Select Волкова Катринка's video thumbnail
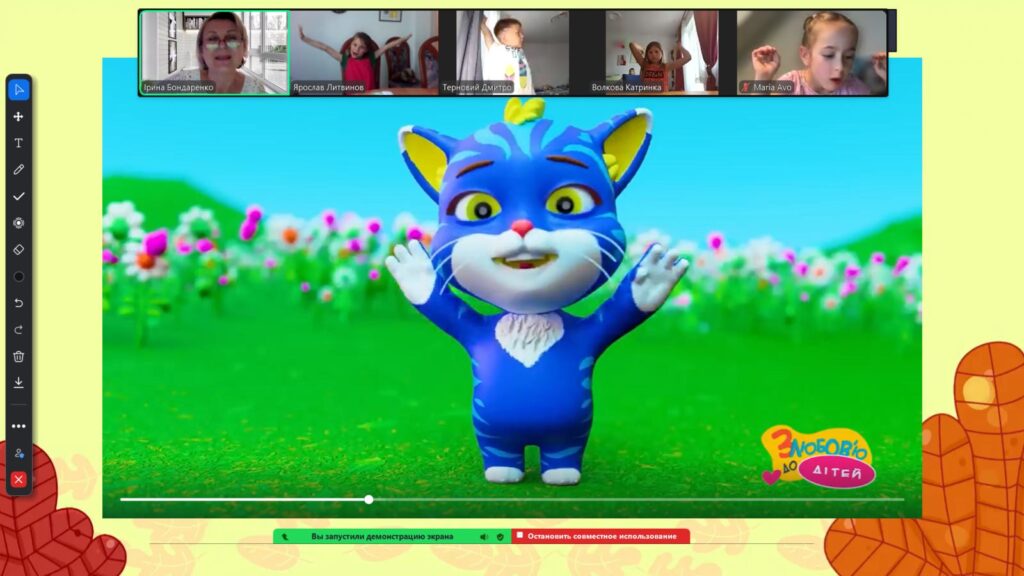The image size is (1024, 576). 662,53
